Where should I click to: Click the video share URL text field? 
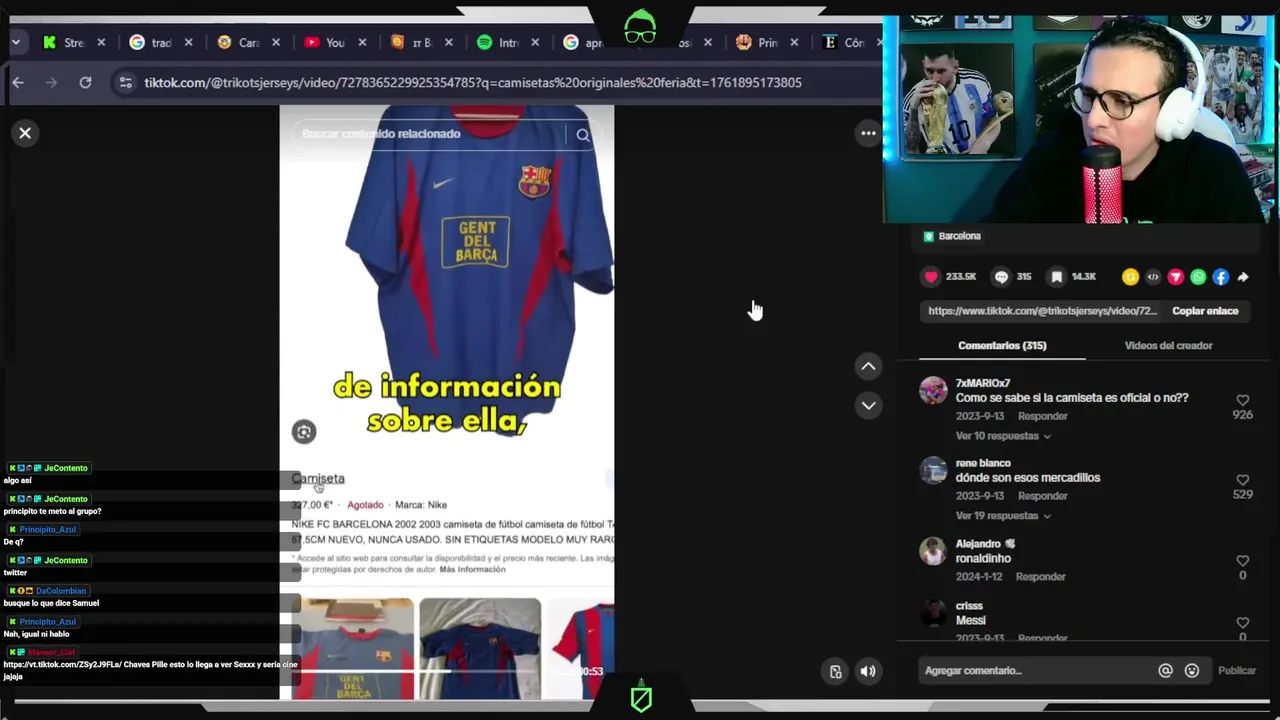coord(1043,311)
